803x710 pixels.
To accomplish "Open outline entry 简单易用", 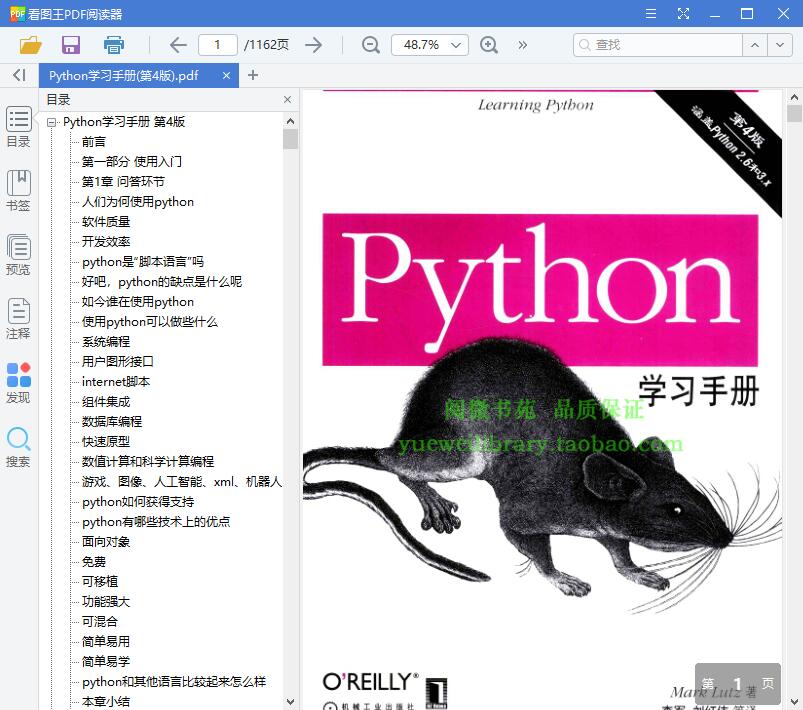I will point(106,642).
